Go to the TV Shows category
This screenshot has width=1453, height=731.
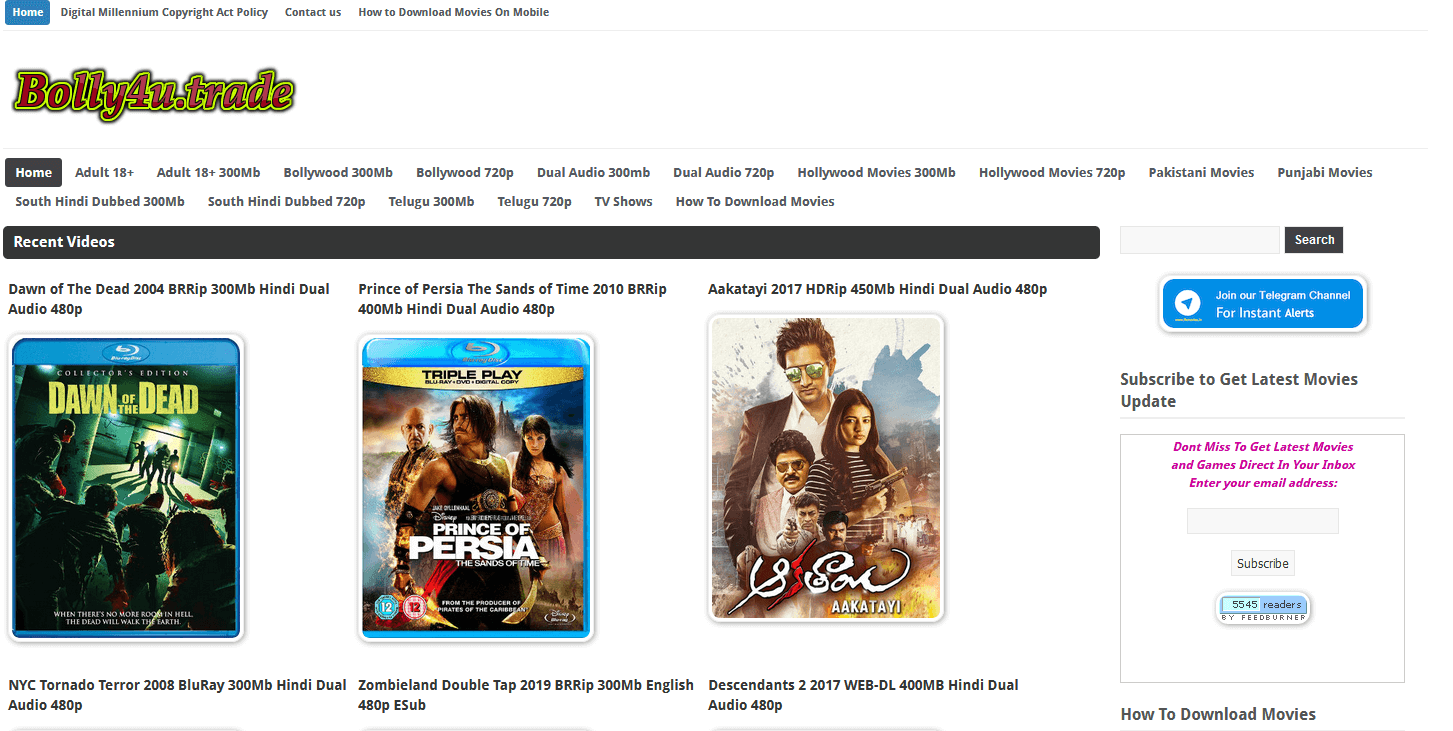pyautogui.click(x=623, y=201)
